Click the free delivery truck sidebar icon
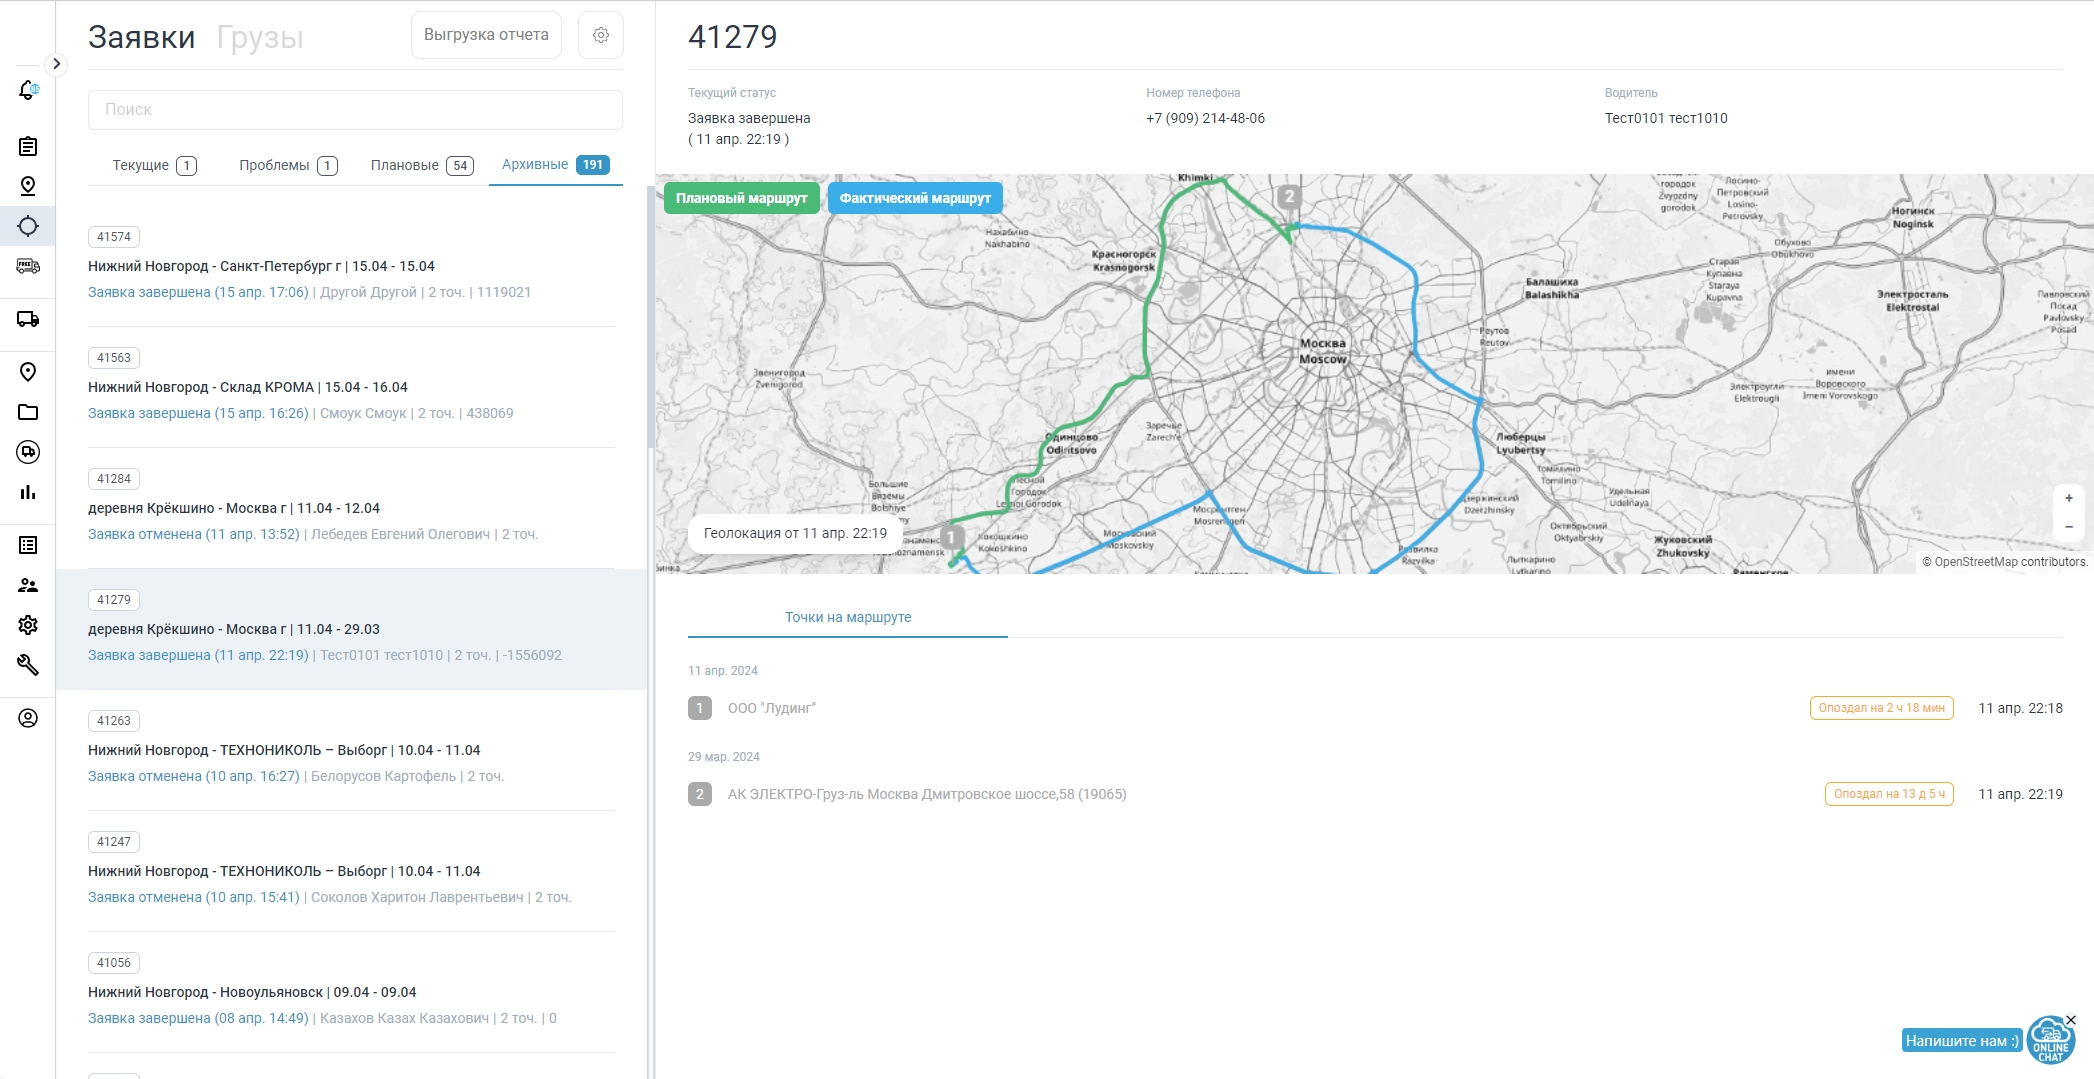This screenshot has width=2094, height=1079. [28, 266]
